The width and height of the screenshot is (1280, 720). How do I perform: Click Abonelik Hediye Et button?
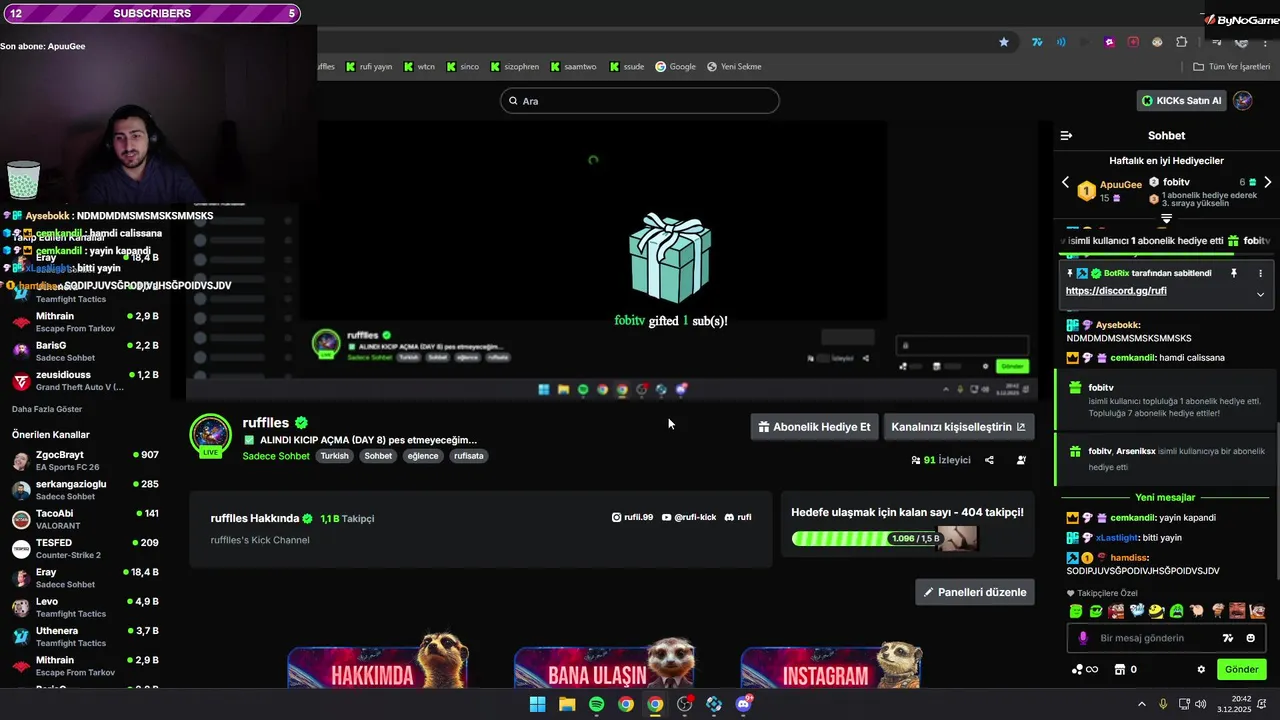click(x=814, y=427)
